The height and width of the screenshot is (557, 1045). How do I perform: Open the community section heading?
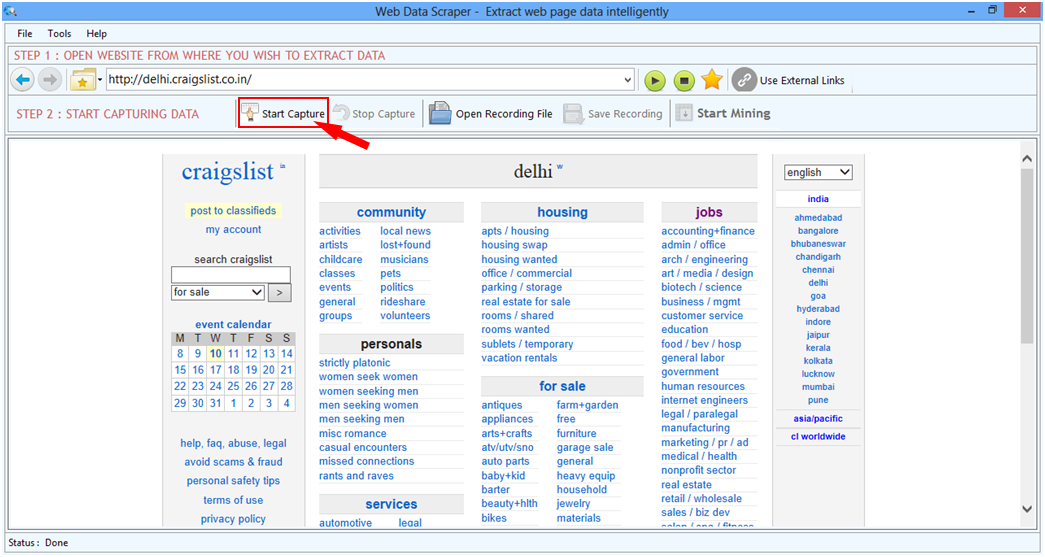click(x=391, y=212)
